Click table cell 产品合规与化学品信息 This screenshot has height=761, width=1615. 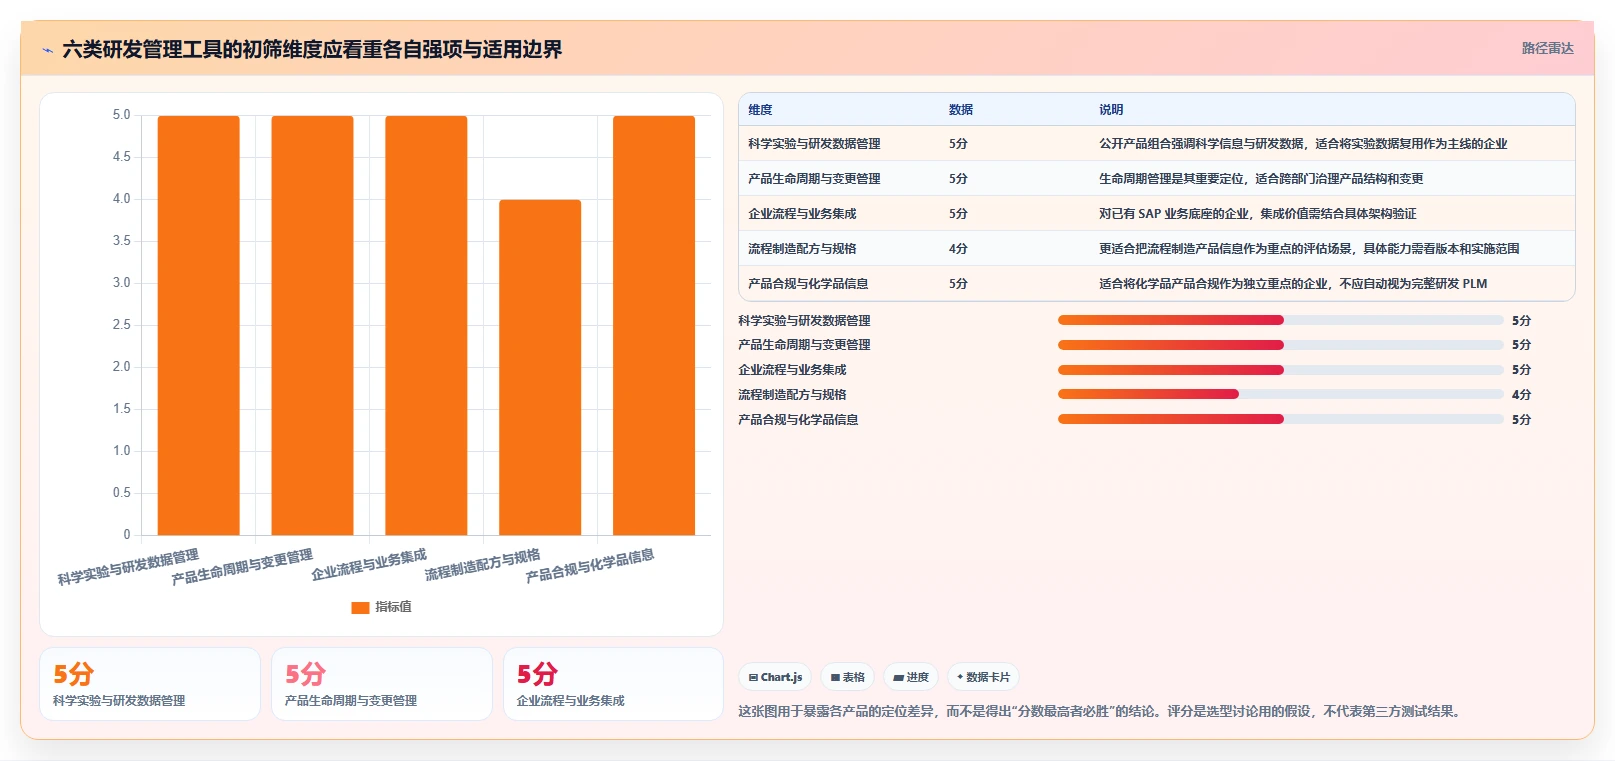[x=808, y=284]
